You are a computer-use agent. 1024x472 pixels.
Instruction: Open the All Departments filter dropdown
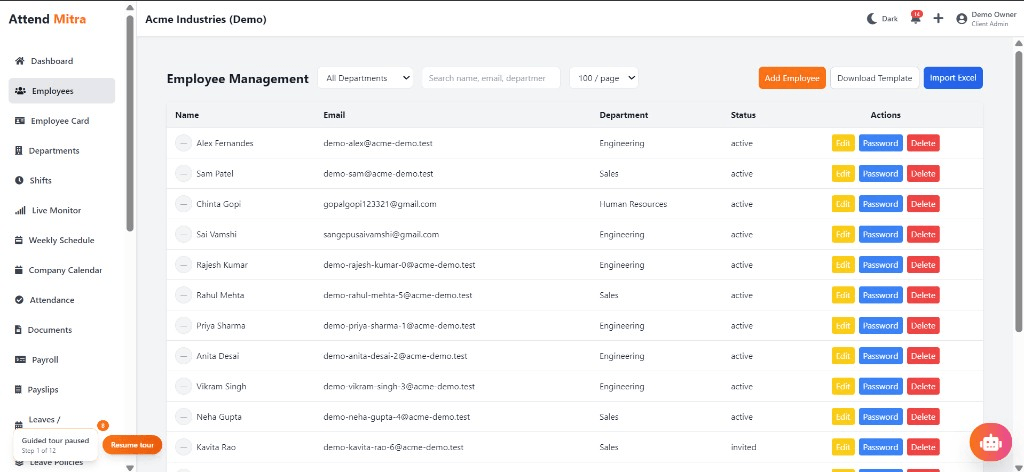click(366, 78)
